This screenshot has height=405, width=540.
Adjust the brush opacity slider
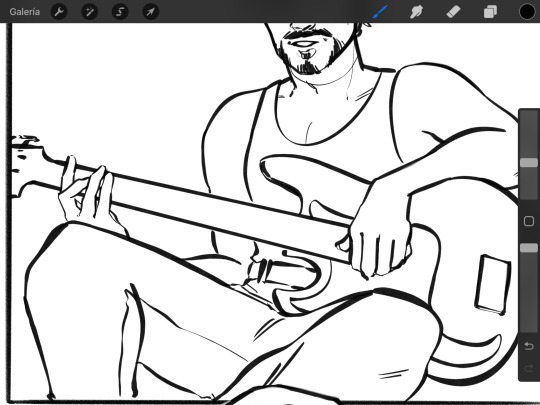529,248
